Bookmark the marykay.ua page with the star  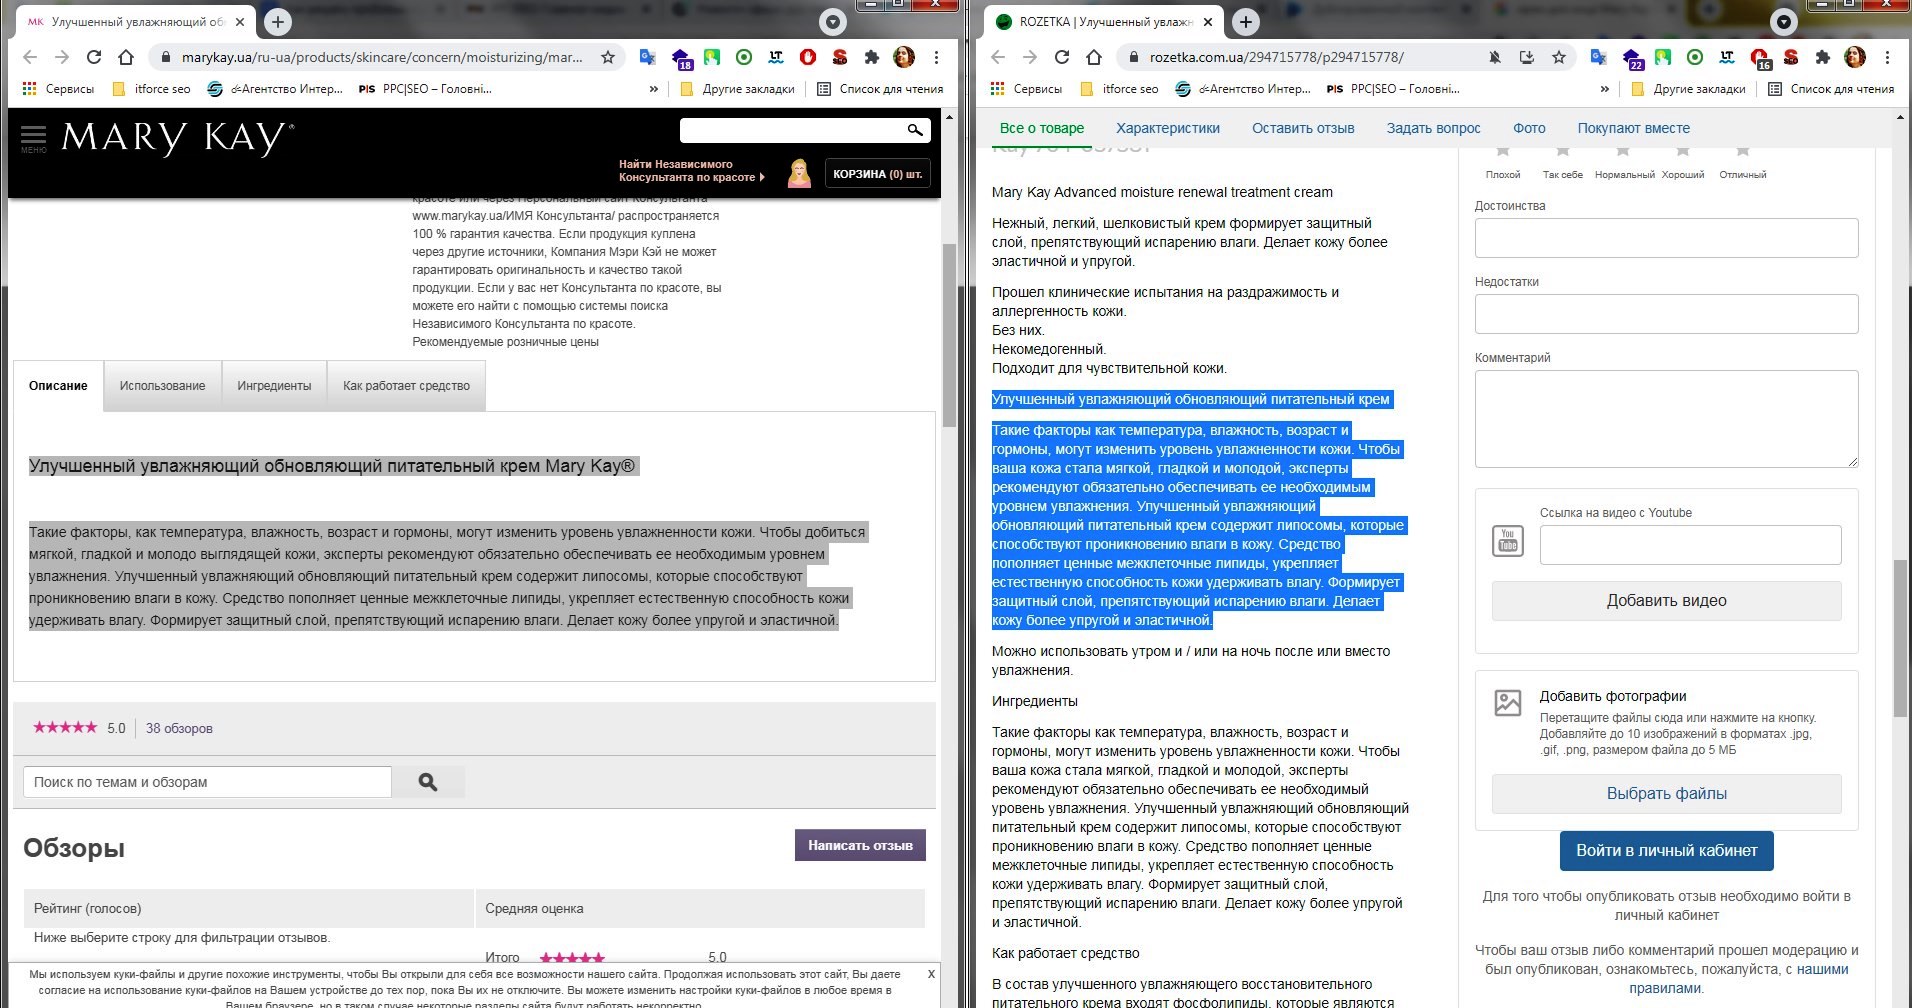[607, 57]
